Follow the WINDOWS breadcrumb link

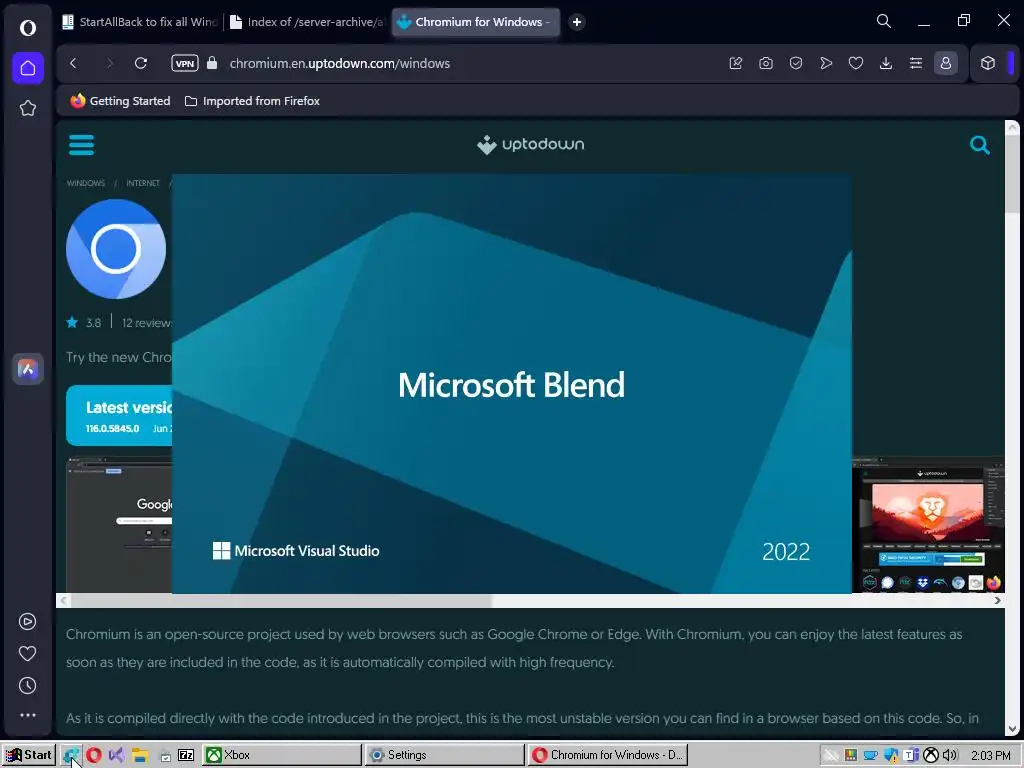pos(86,183)
